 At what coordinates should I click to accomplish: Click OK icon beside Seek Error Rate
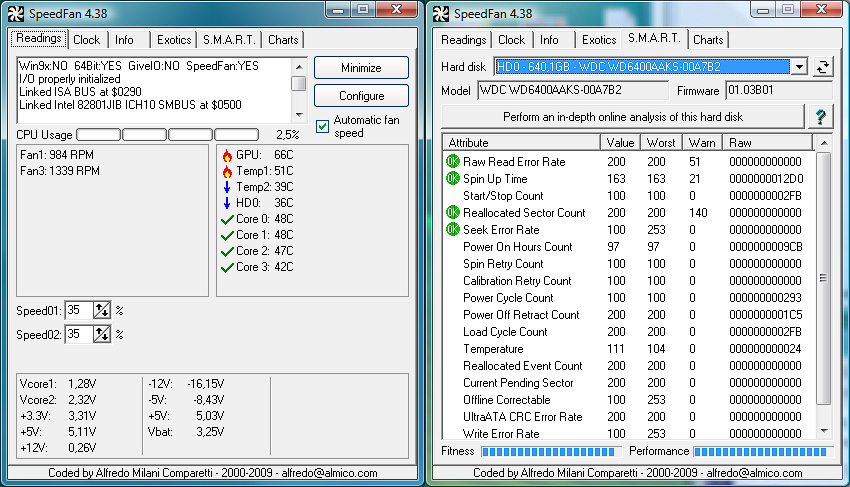[453, 229]
